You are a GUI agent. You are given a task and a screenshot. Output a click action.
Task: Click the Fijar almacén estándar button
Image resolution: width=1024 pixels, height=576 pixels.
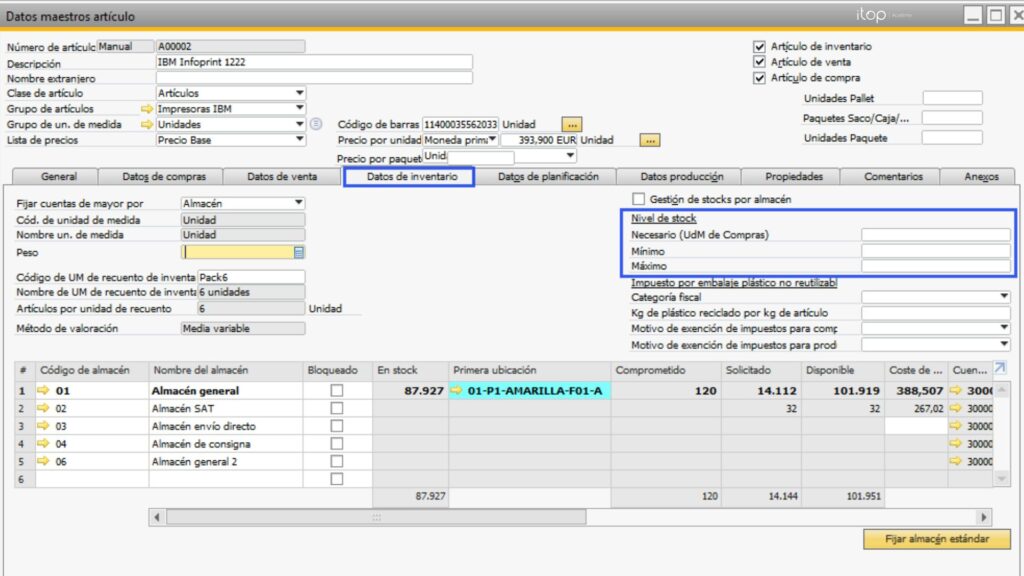tap(936, 539)
